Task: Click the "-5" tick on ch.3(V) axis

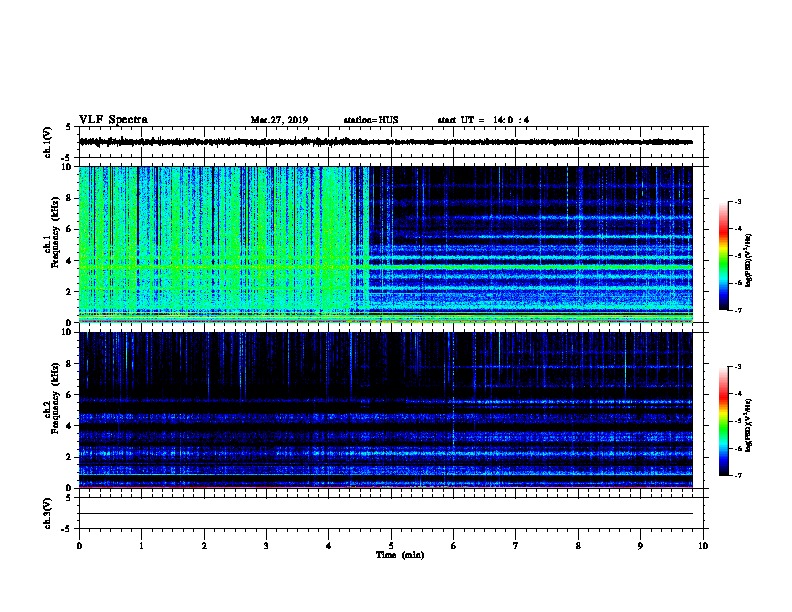Action: (x=66, y=529)
